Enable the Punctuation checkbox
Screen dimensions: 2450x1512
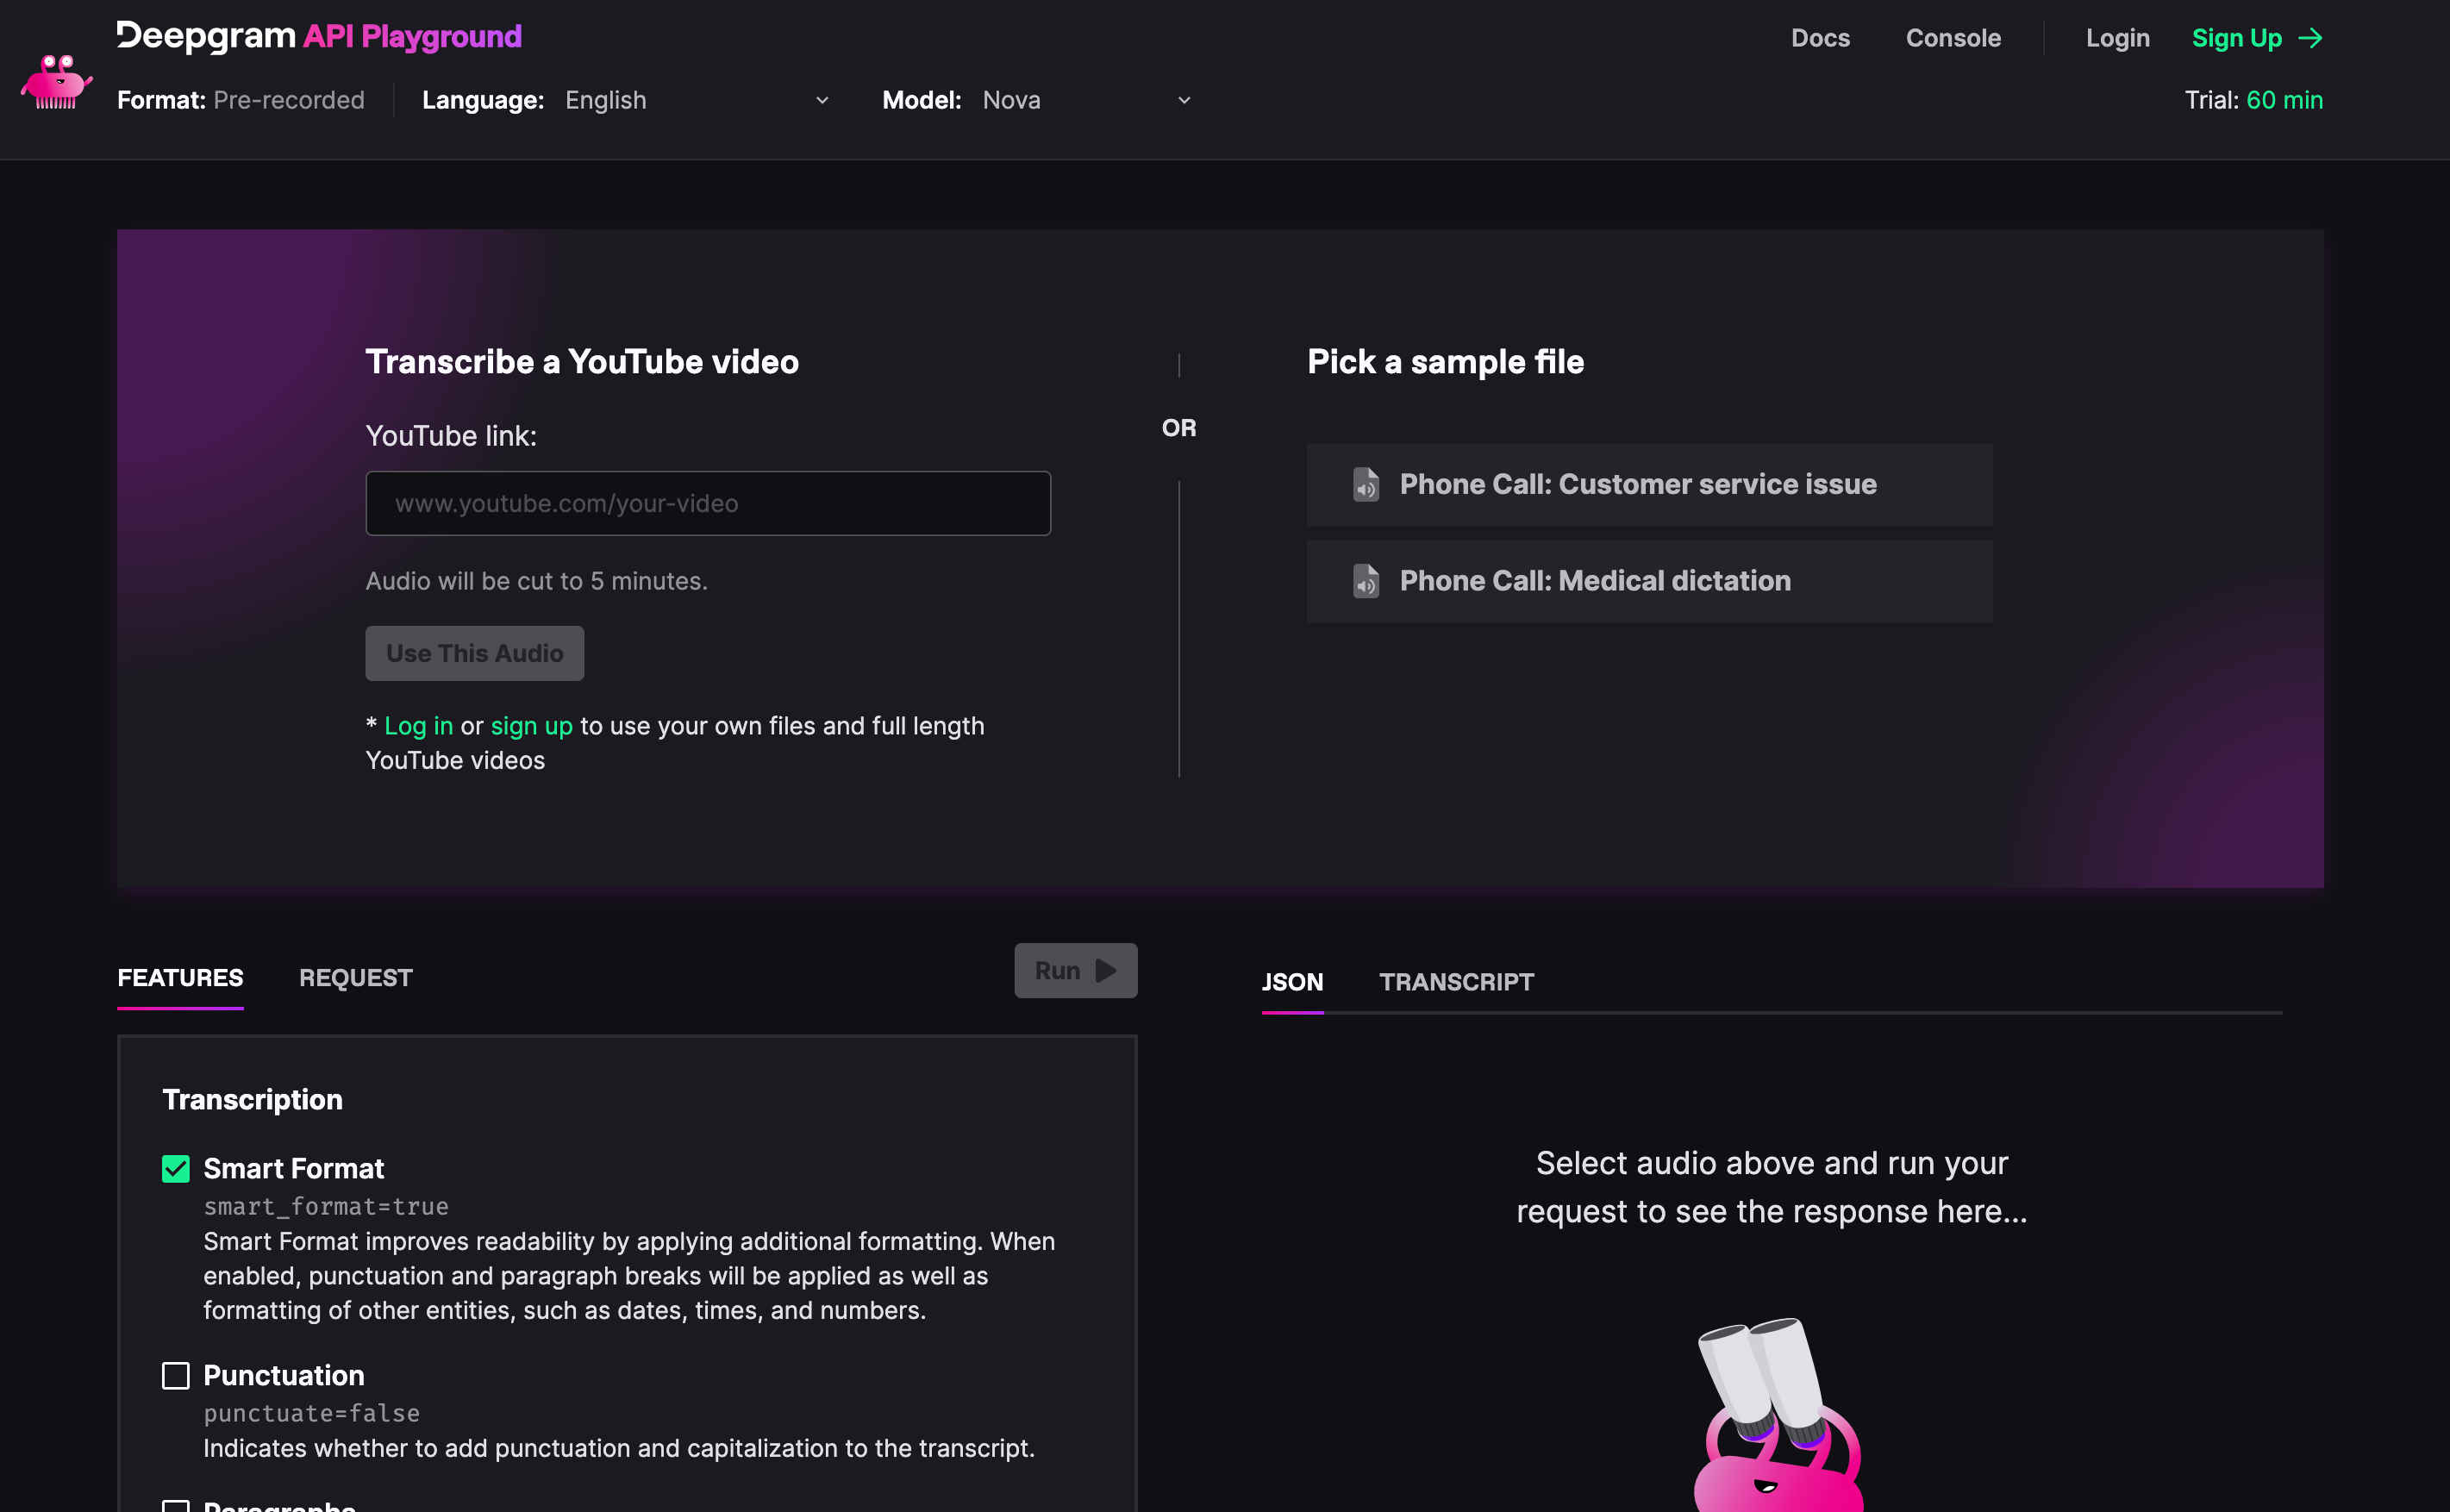tap(176, 1375)
